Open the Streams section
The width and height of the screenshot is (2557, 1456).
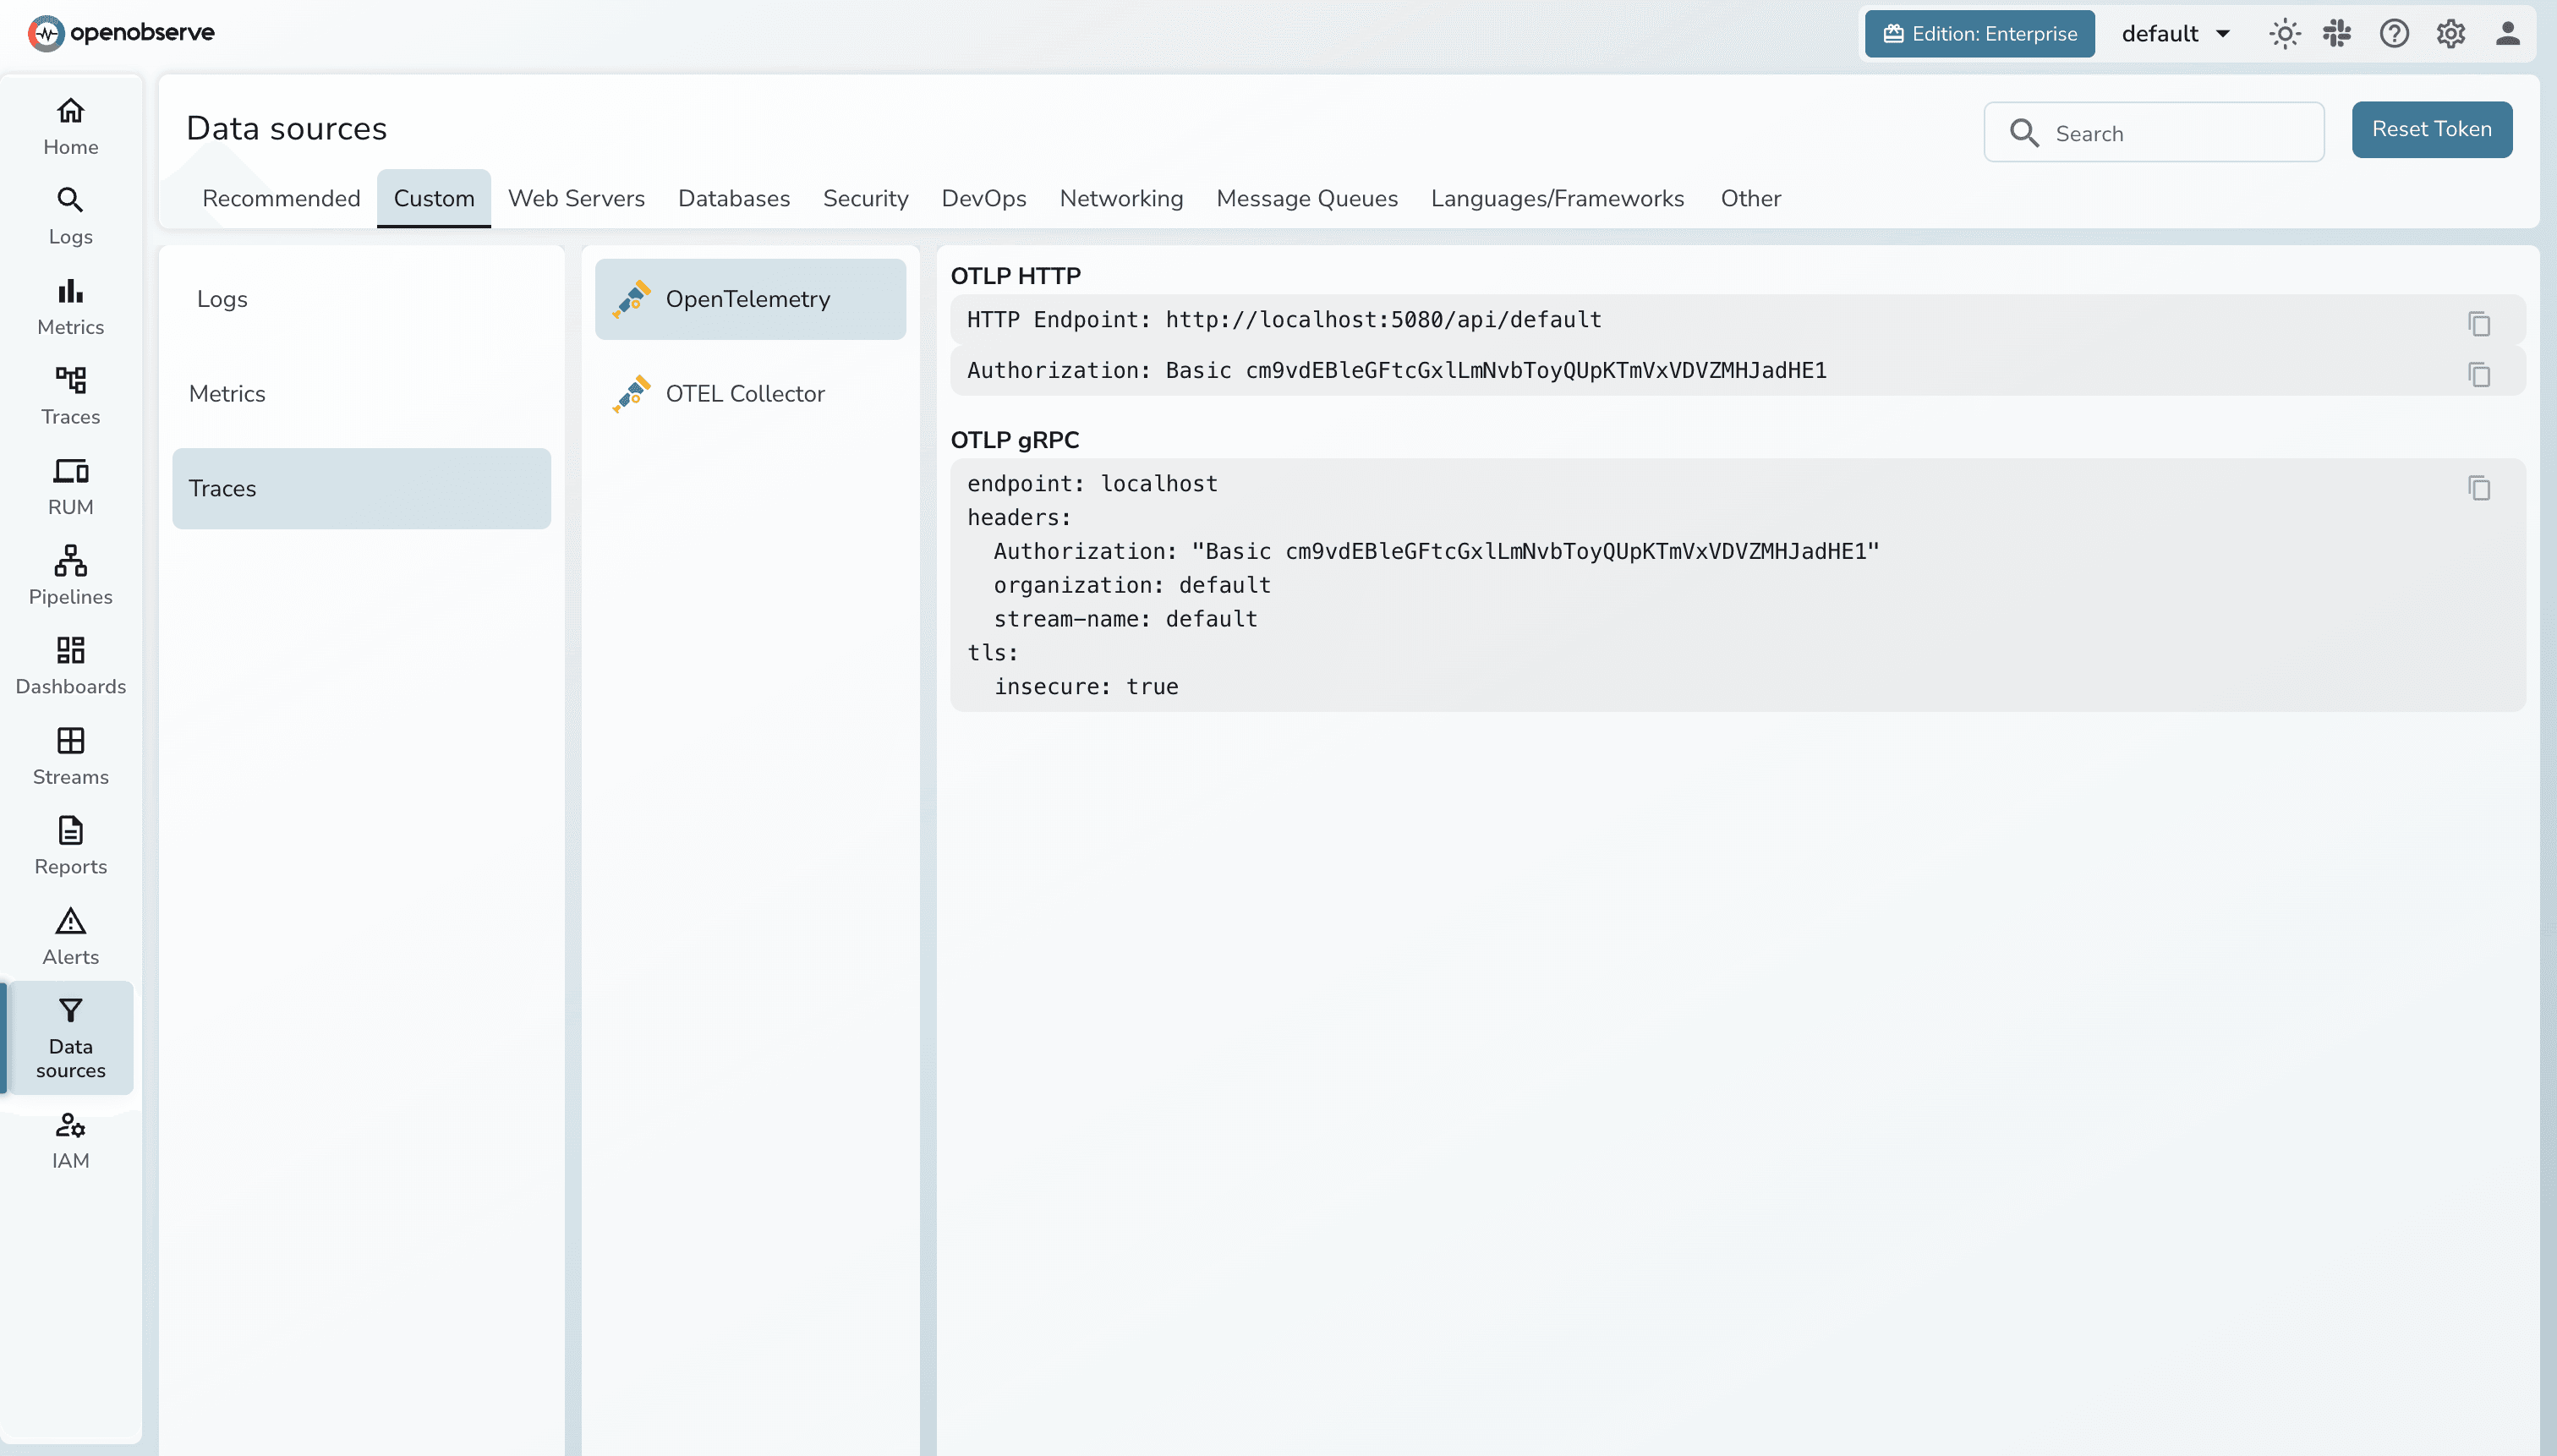click(70, 755)
